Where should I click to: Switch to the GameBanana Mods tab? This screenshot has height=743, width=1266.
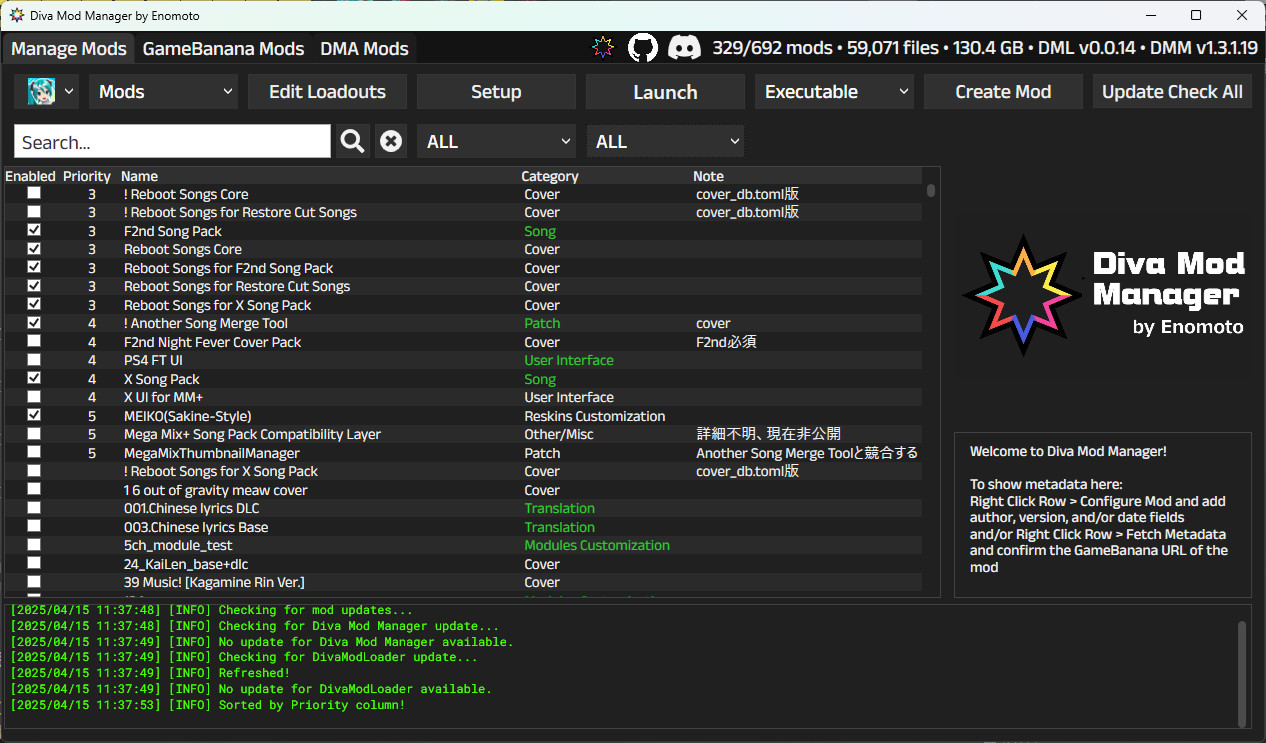[x=223, y=49]
